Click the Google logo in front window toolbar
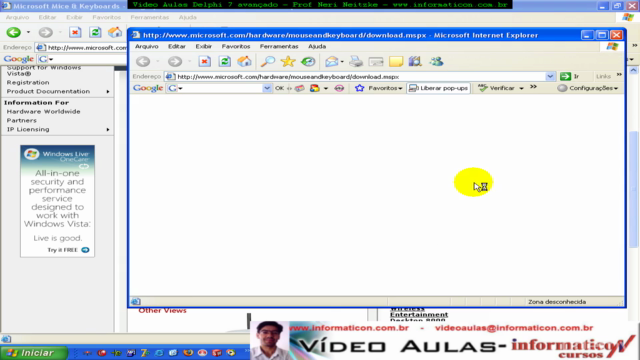Screen dimensions: 640x360 pyautogui.click(x=148, y=88)
